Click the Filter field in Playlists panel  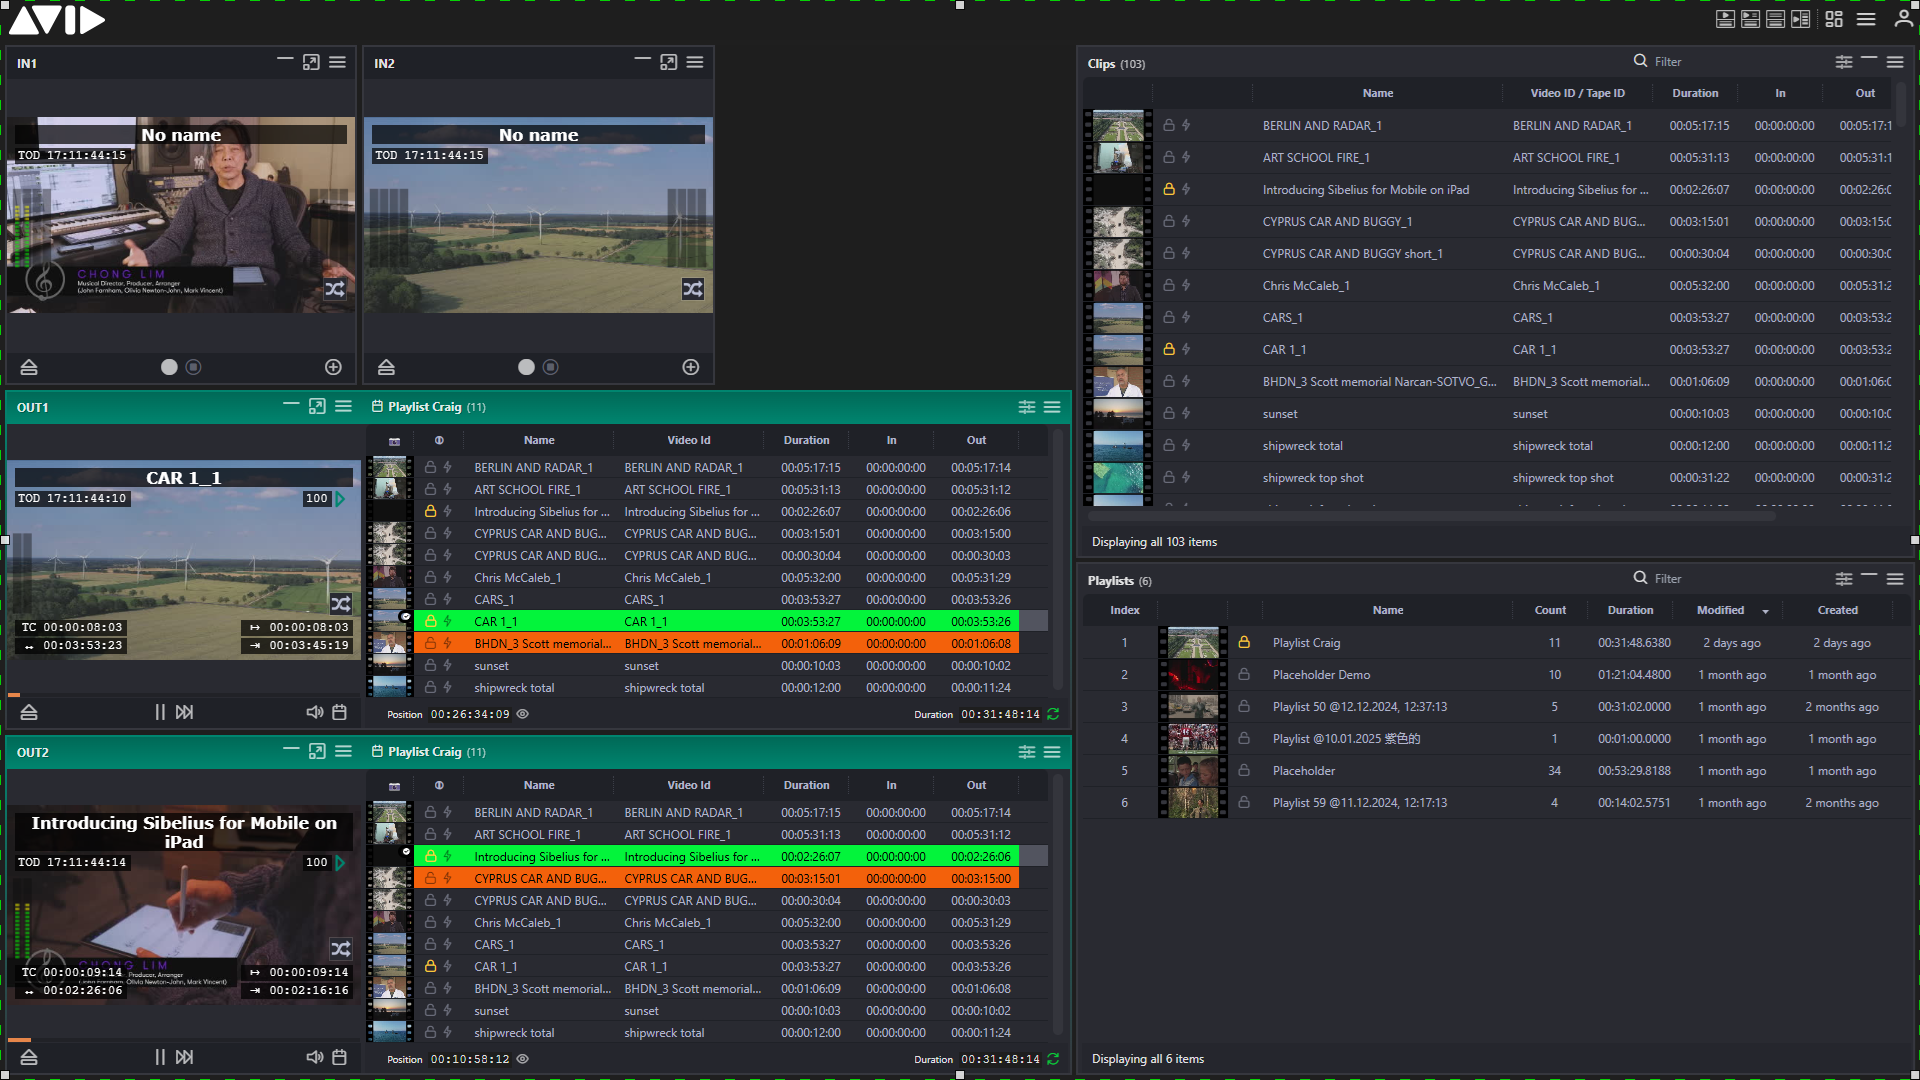[x=1727, y=579]
